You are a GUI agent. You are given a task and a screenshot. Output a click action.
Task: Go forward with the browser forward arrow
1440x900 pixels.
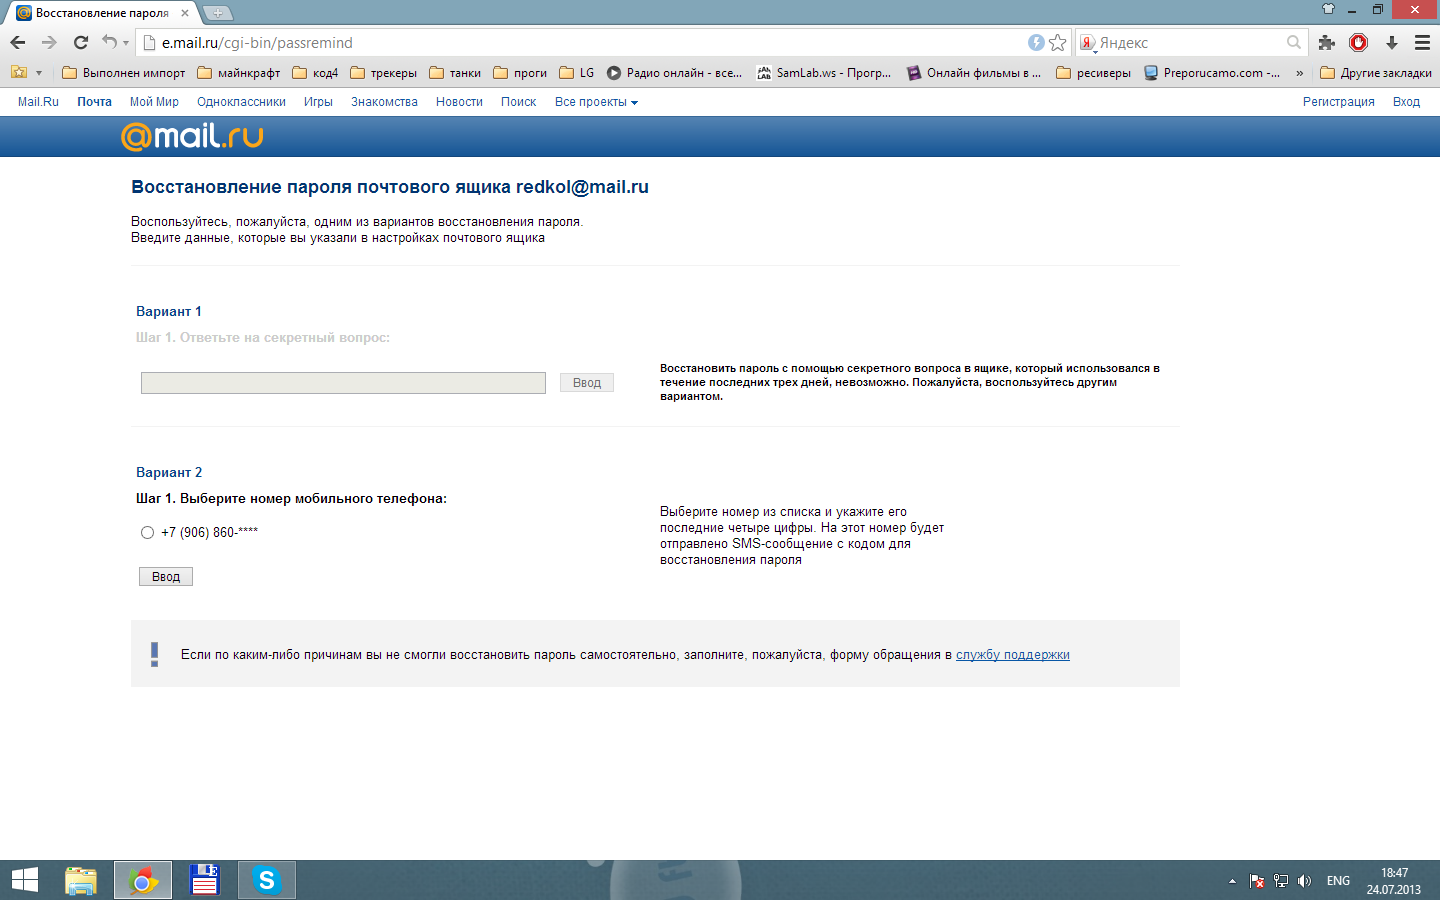pos(49,43)
